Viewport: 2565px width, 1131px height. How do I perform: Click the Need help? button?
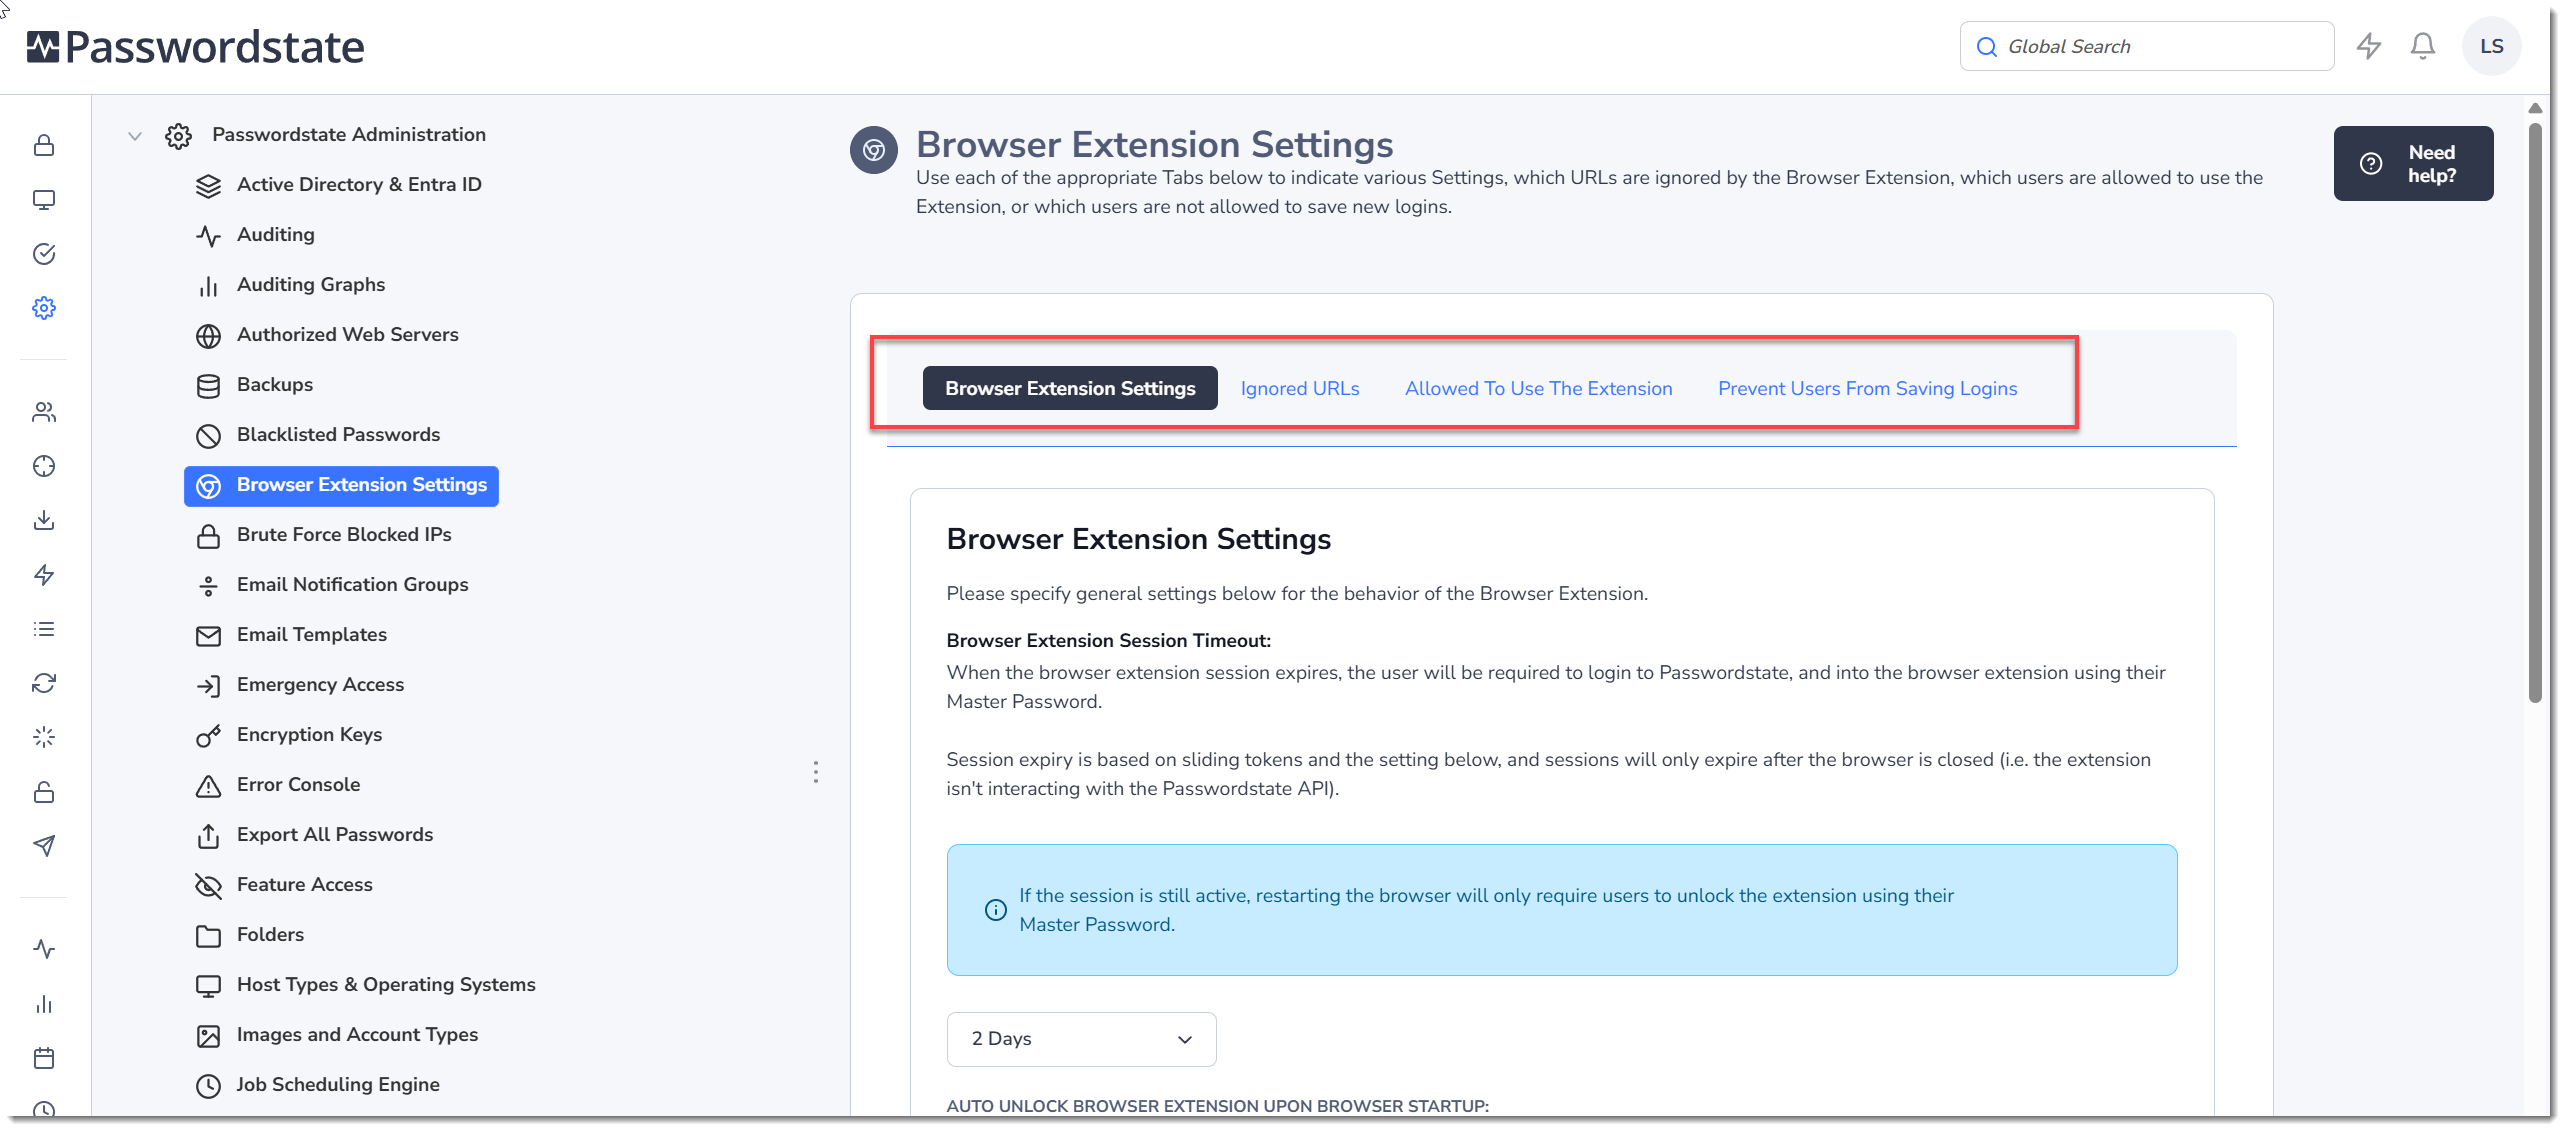pyautogui.click(x=2413, y=163)
